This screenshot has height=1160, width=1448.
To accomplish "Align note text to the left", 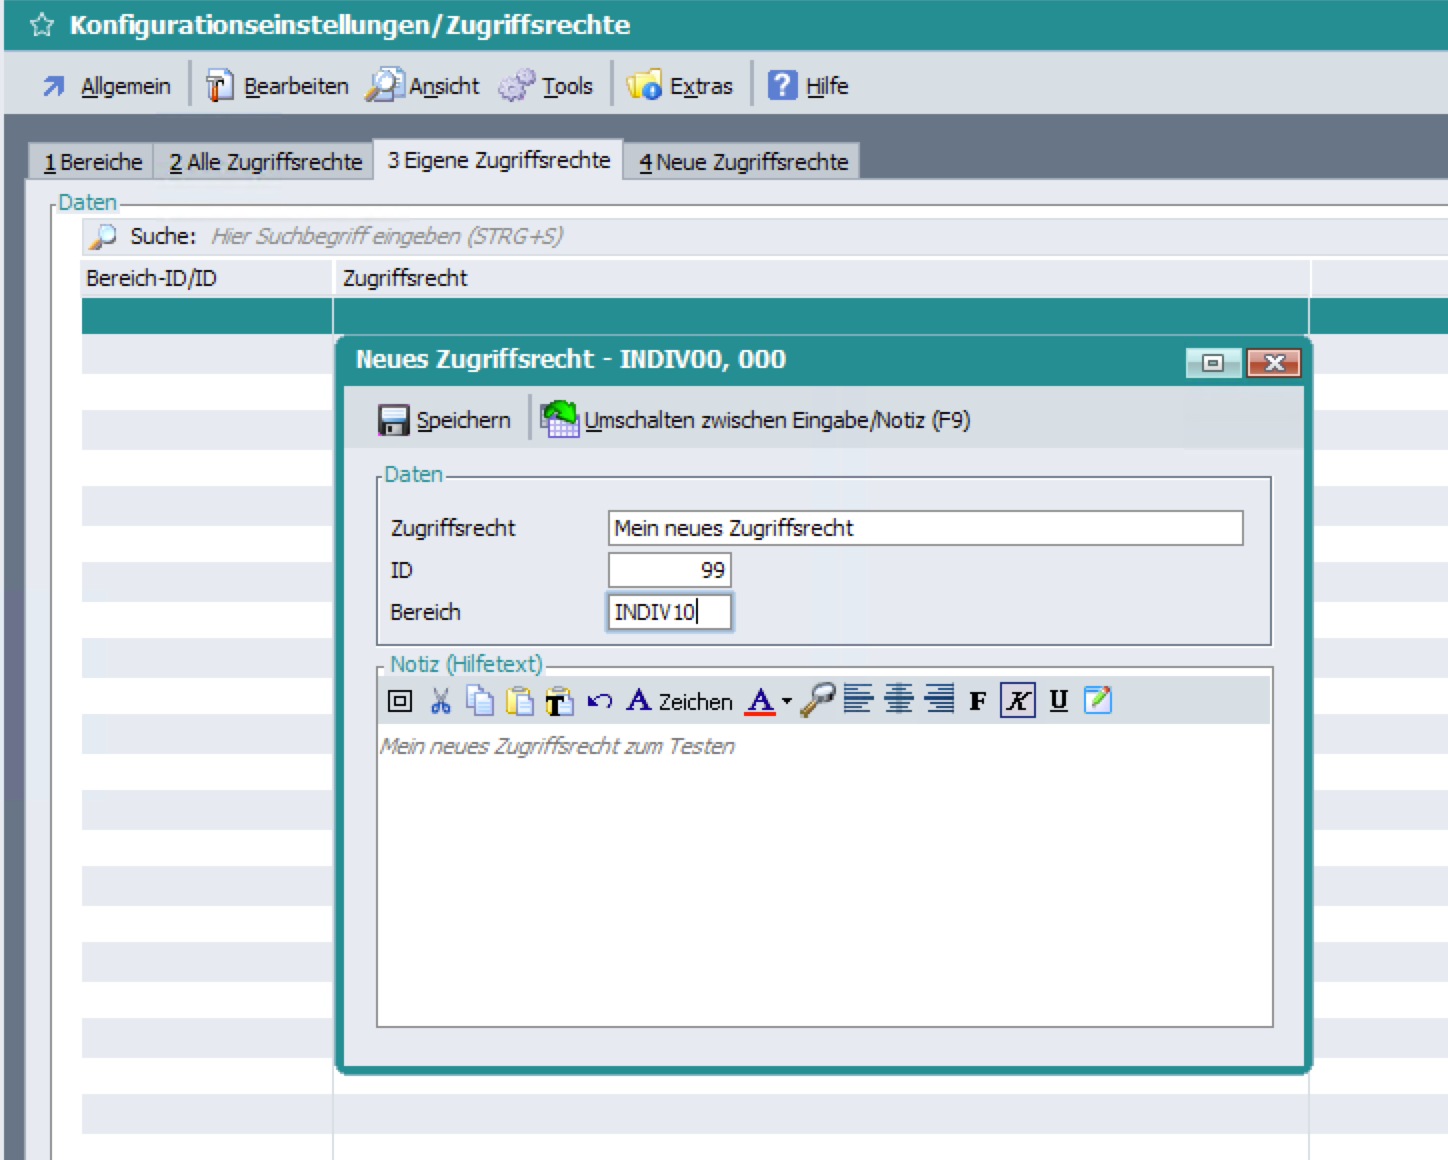I will point(858,699).
